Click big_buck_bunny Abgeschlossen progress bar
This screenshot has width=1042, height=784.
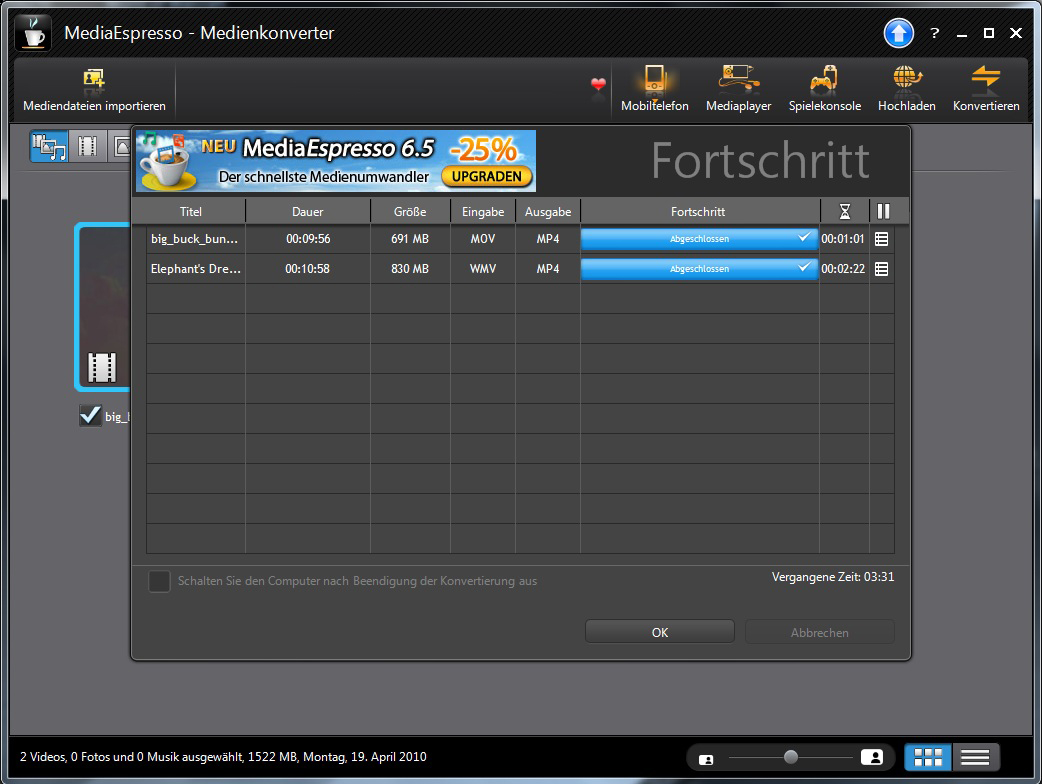click(x=699, y=239)
